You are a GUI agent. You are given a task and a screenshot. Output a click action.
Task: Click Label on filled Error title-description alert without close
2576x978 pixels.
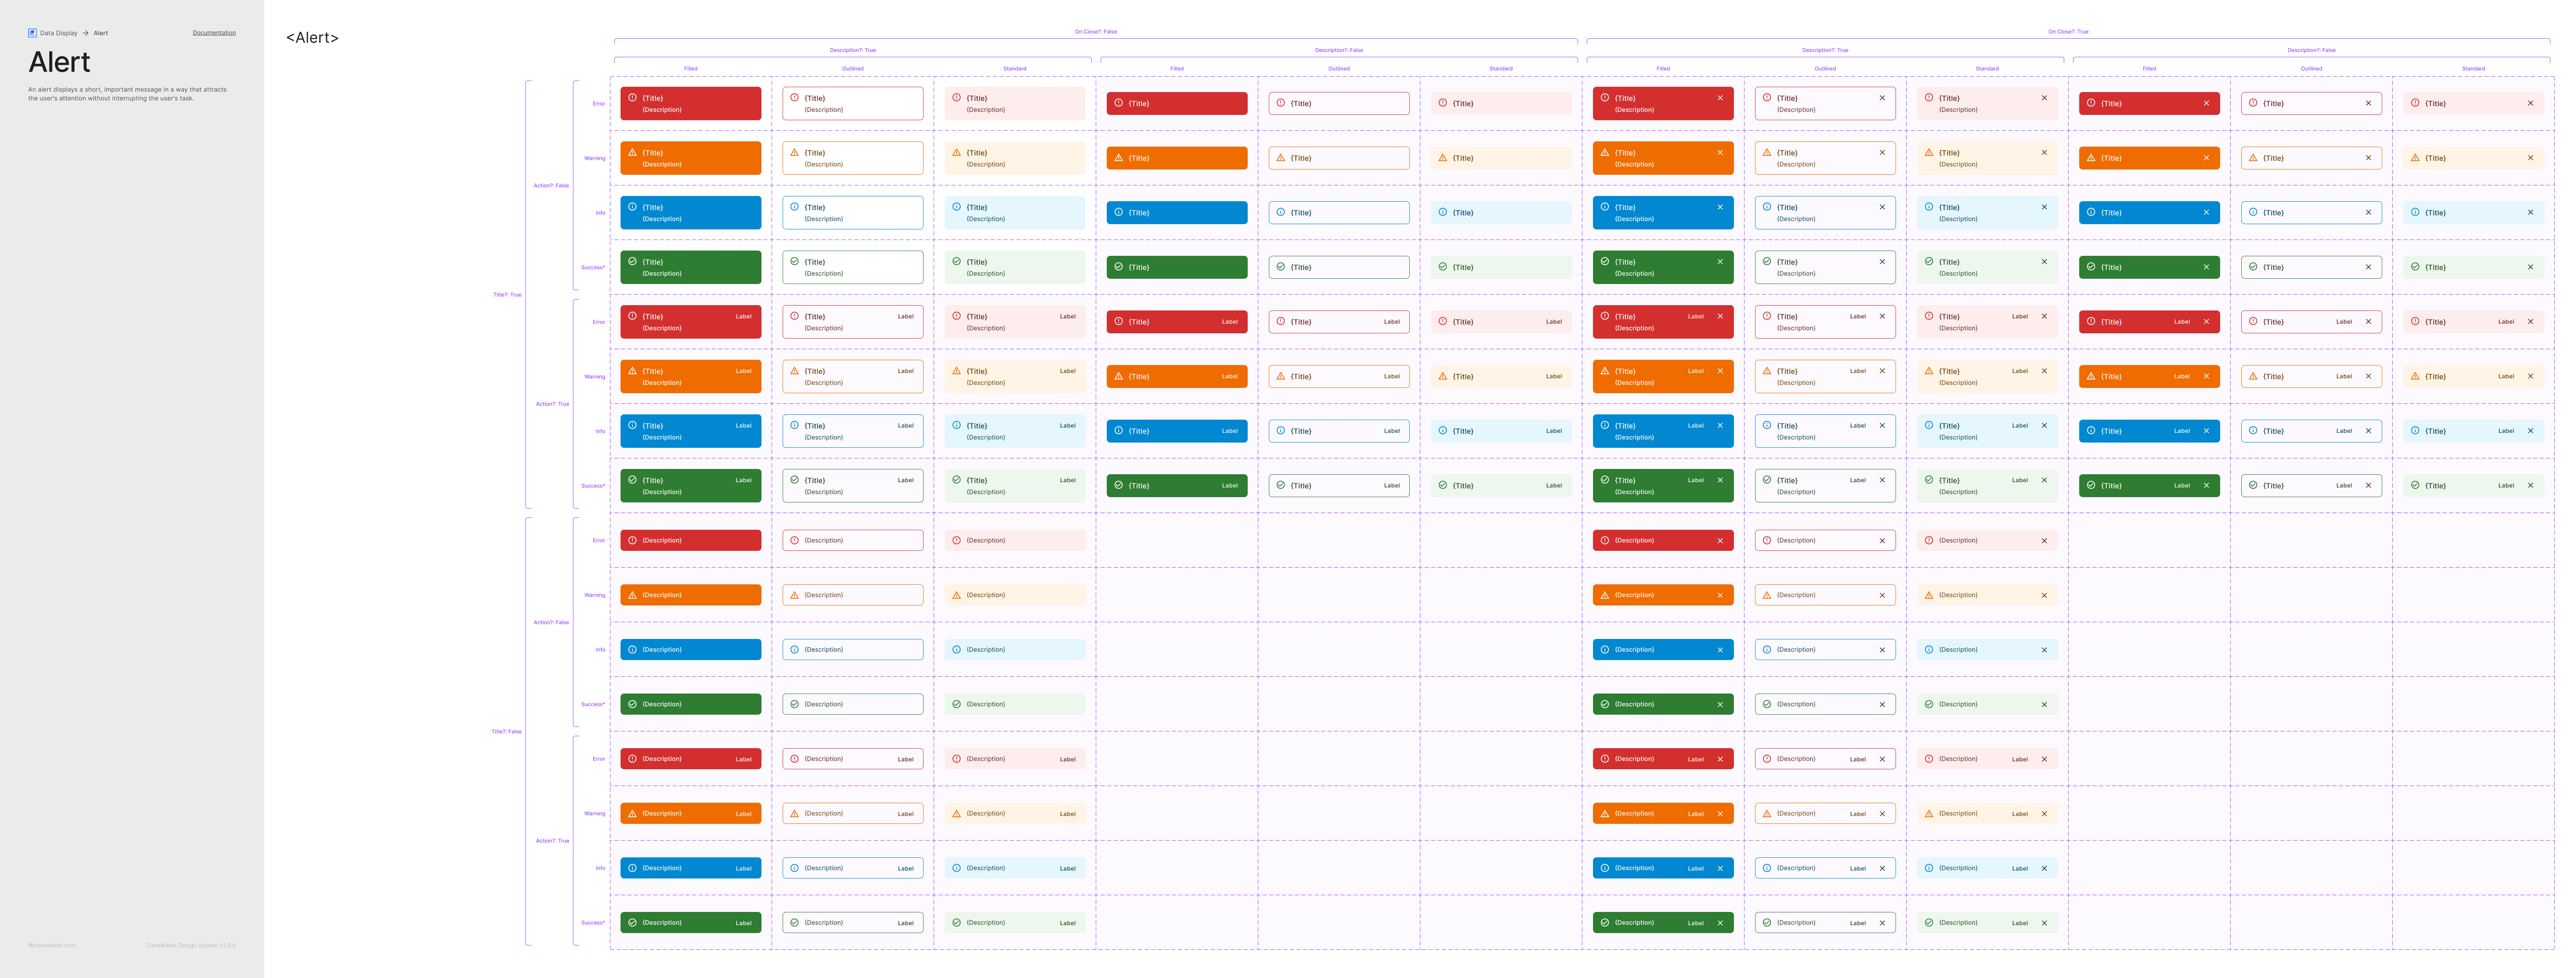coord(744,317)
